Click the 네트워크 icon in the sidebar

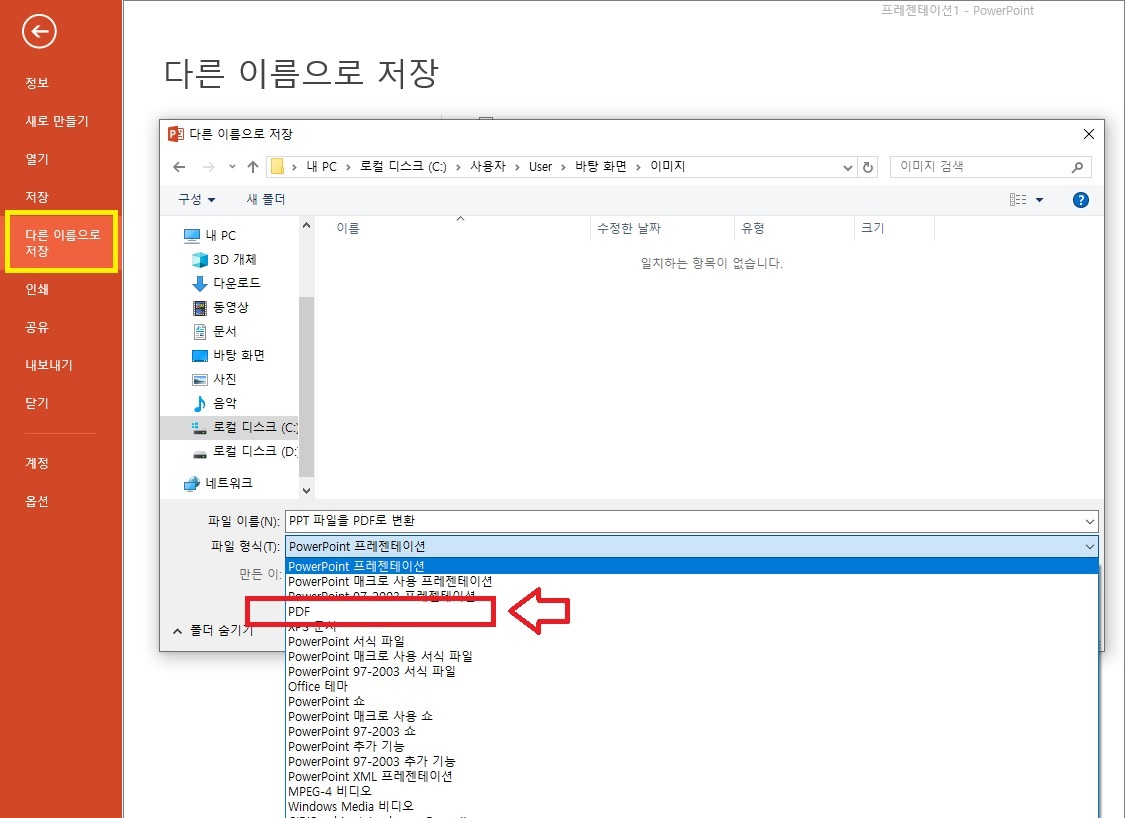192,484
